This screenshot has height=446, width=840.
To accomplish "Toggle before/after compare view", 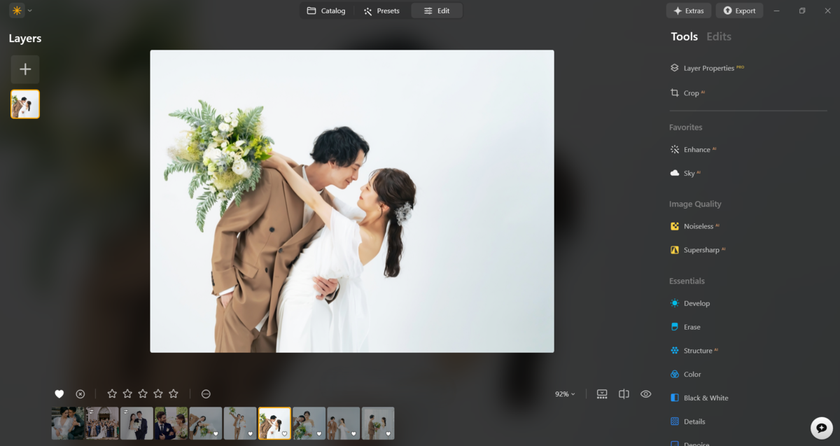I will point(624,394).
